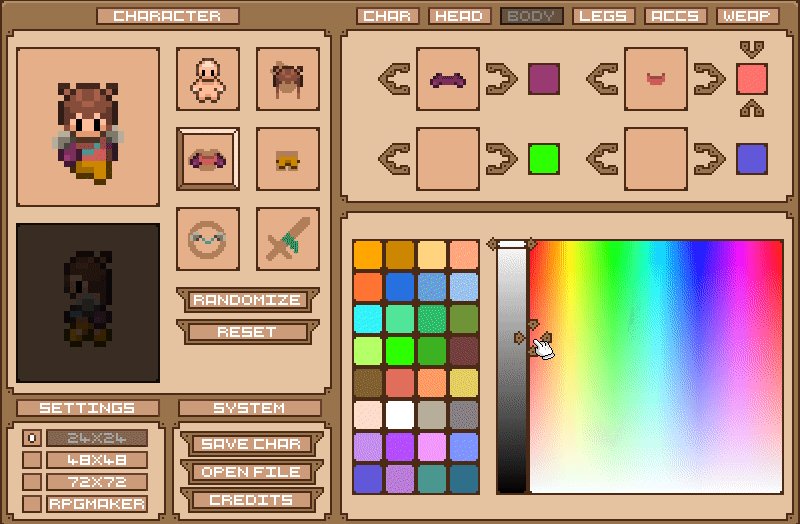800x524 pixels.
Task: Select the salmon color slot swatch
Action: pos(752,79)
